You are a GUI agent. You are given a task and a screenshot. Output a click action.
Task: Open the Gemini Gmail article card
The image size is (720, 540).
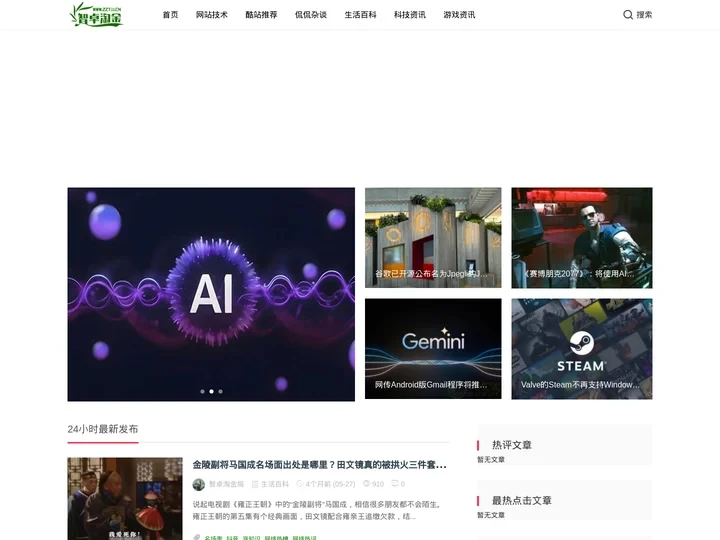433,349
